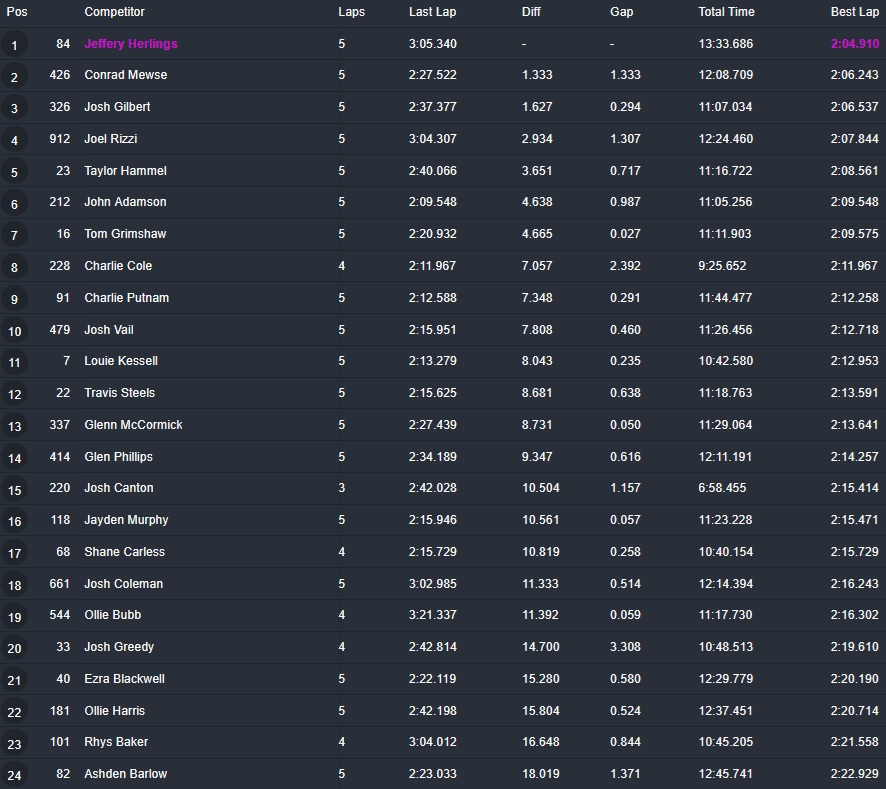Click the Laps column header

351,12
